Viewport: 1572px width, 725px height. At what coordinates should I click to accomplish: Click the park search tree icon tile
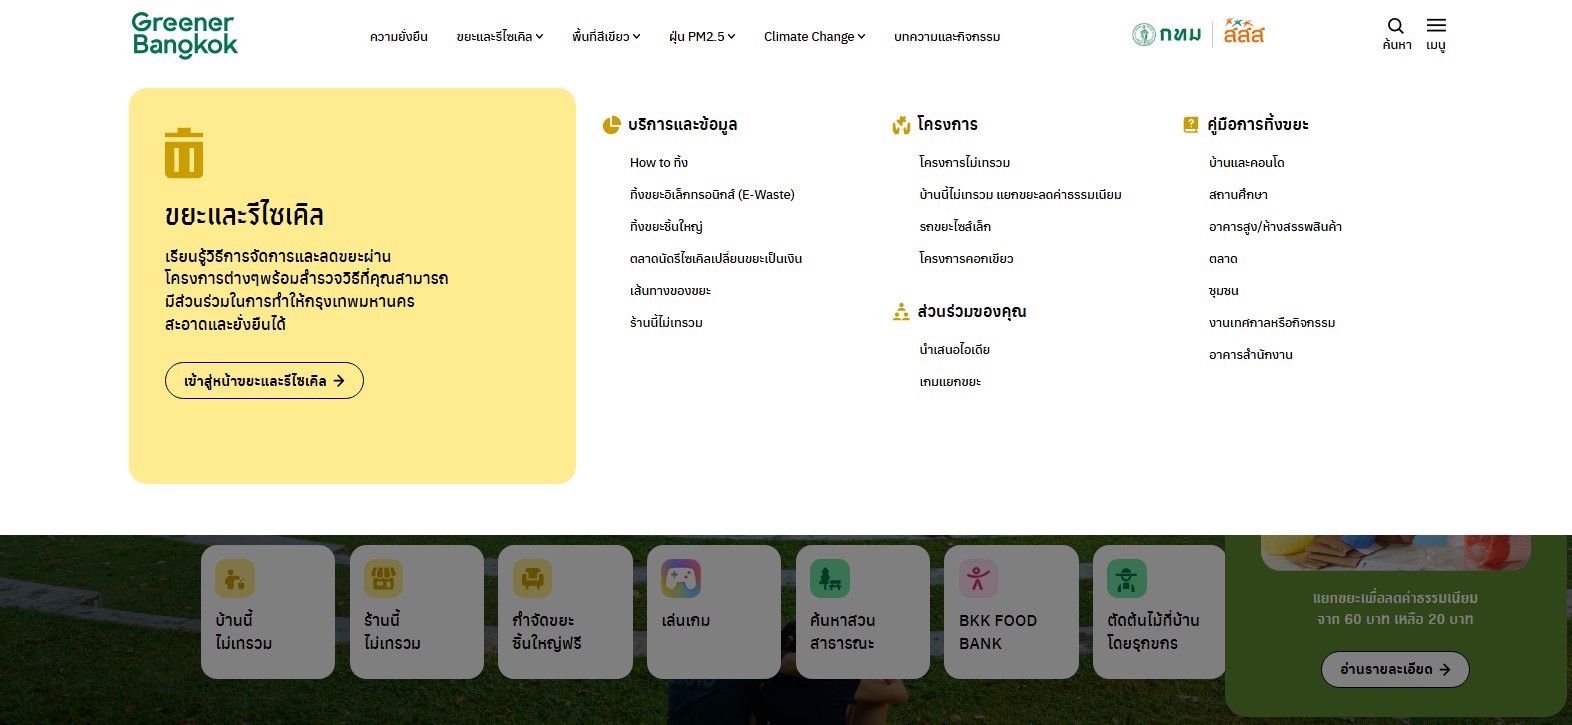click(x=829, y=579)
